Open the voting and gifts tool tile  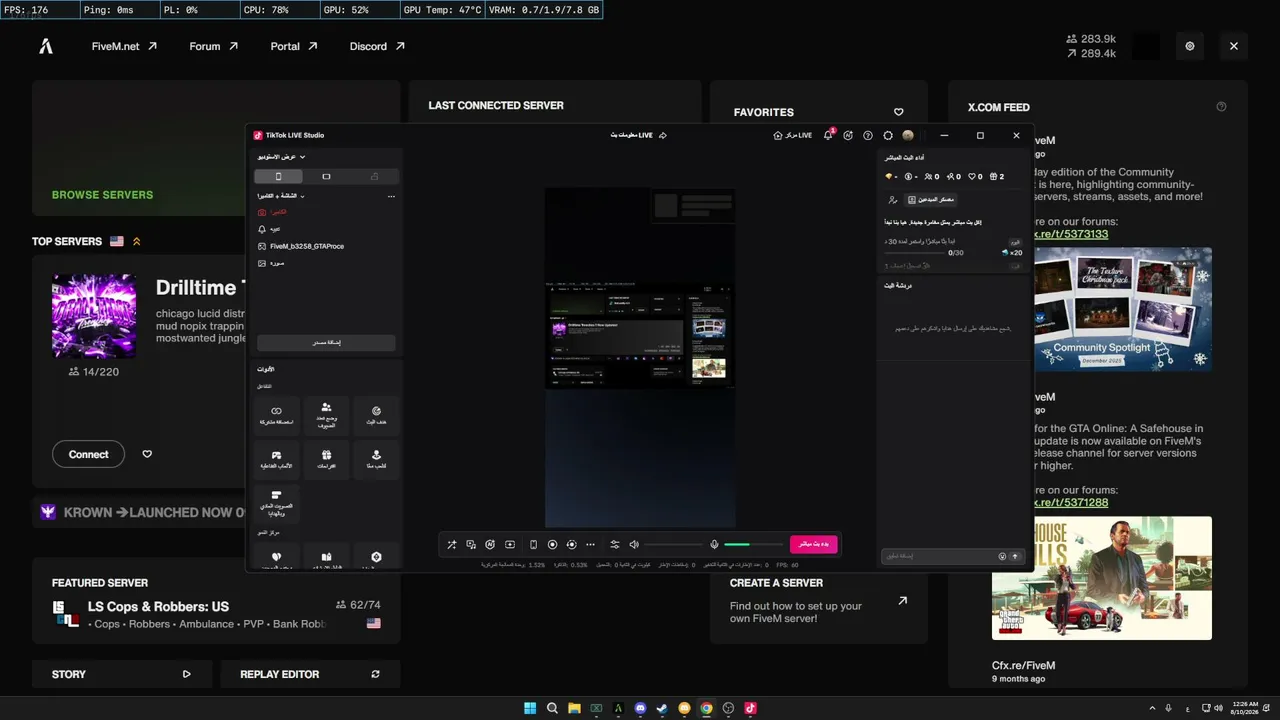(x=277, y=503)
